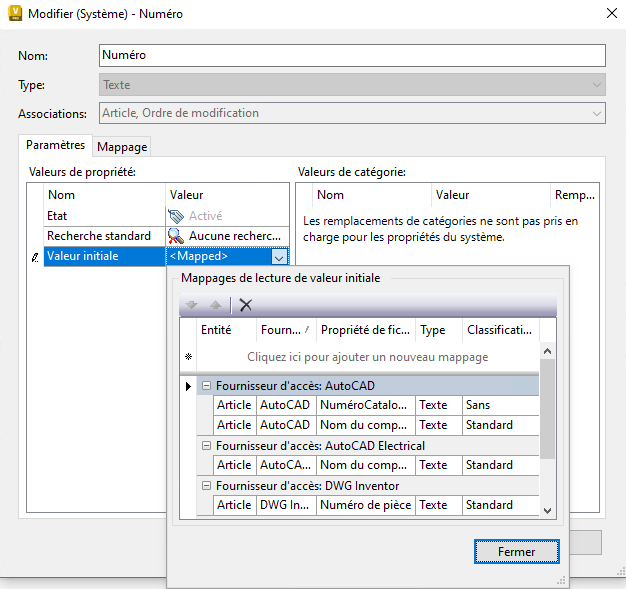Select the AutoCA... provider cell under AutoCAD Electrical

(286, 465)
